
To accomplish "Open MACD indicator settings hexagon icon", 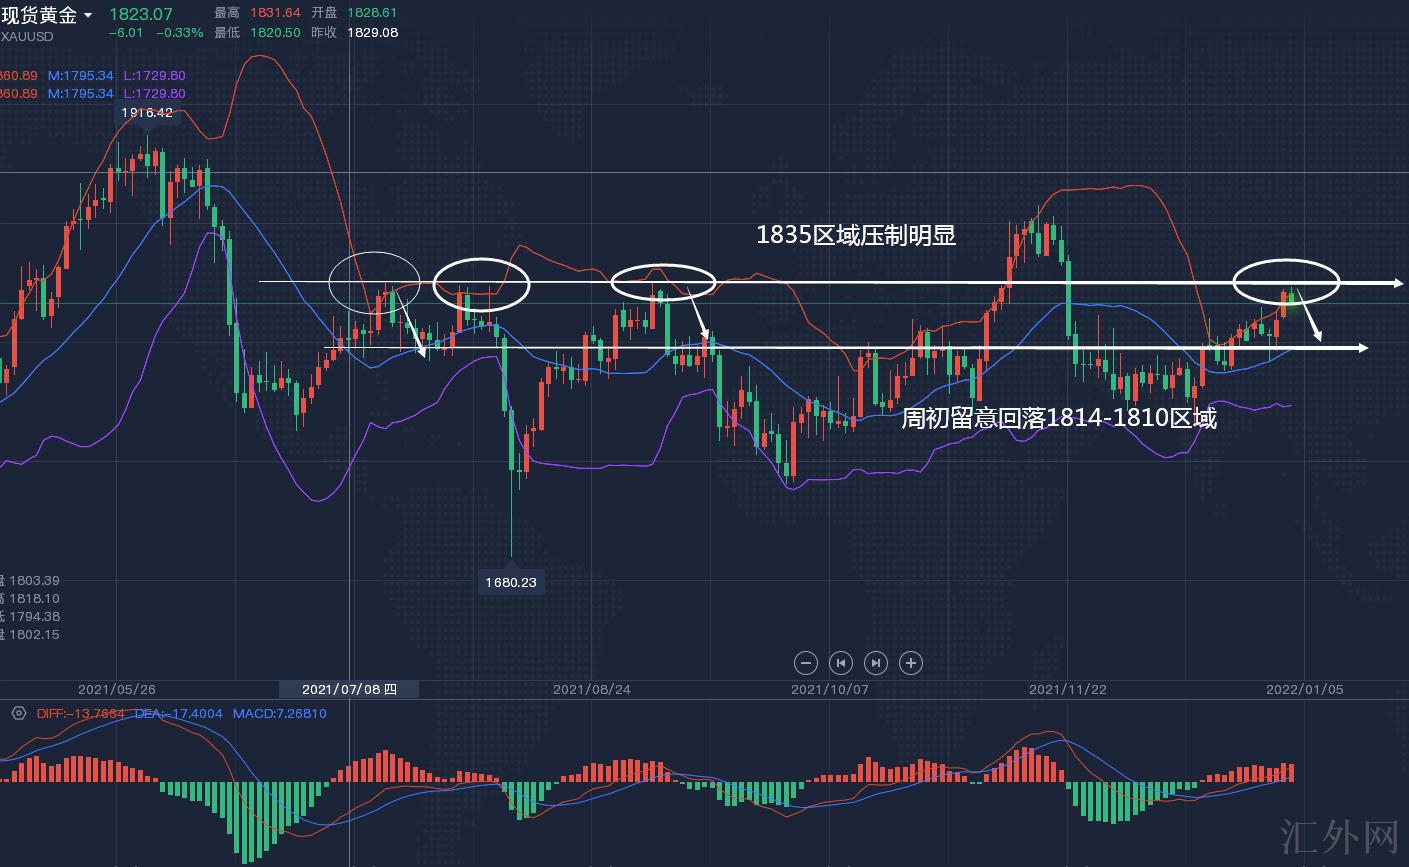I will (18, 713).
